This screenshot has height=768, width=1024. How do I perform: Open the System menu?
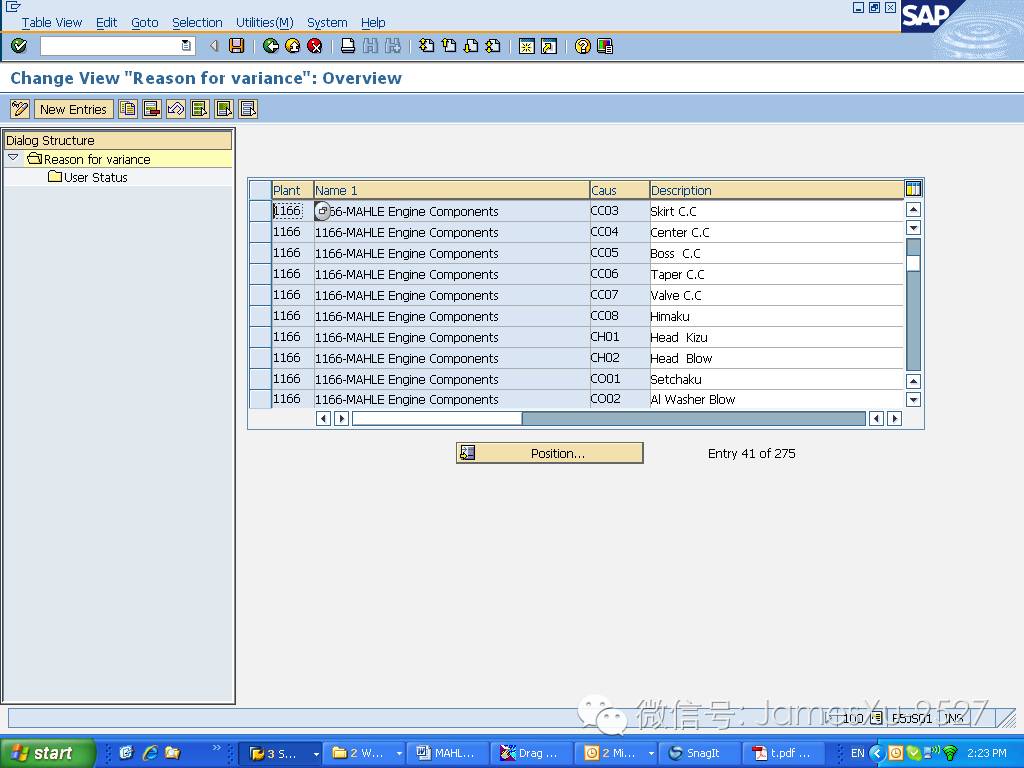[x=327, y=22]
